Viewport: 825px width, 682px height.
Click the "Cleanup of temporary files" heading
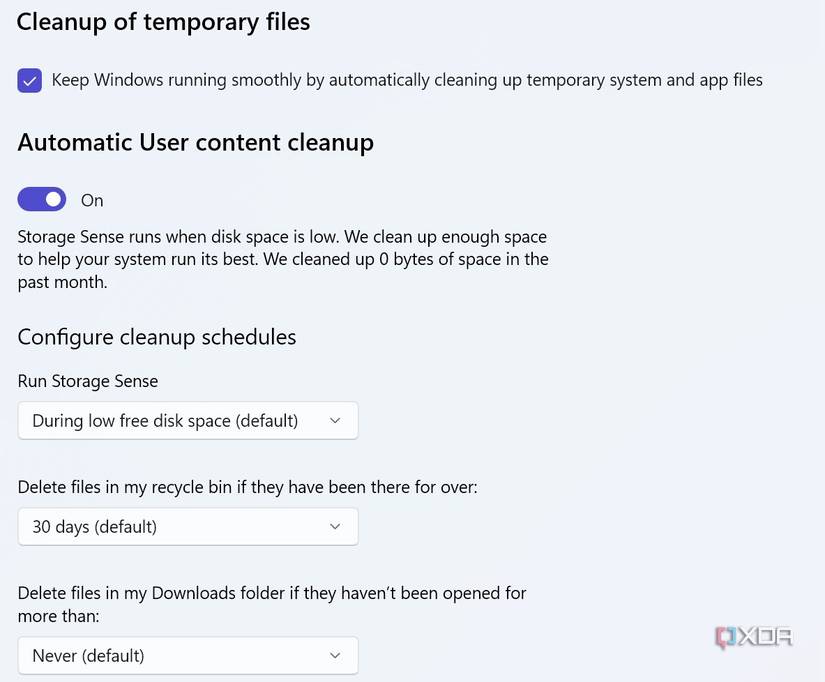163,22
